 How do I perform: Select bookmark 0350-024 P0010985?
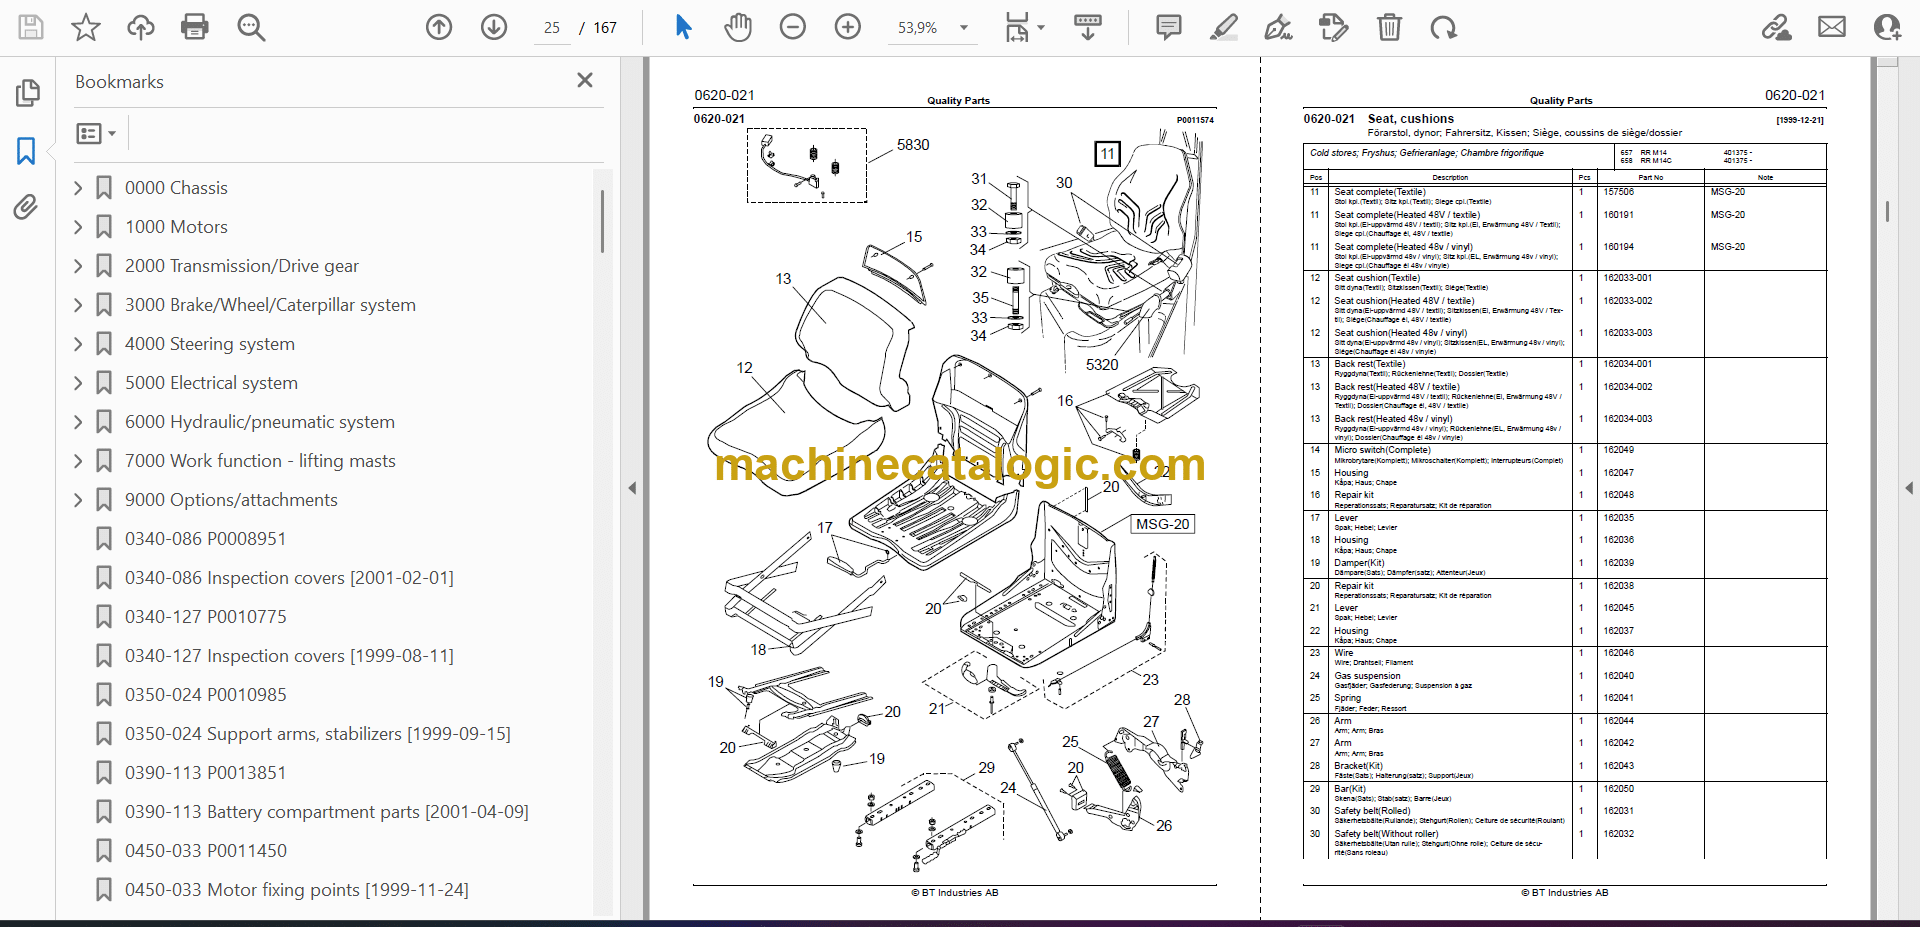tap(205, 695)
